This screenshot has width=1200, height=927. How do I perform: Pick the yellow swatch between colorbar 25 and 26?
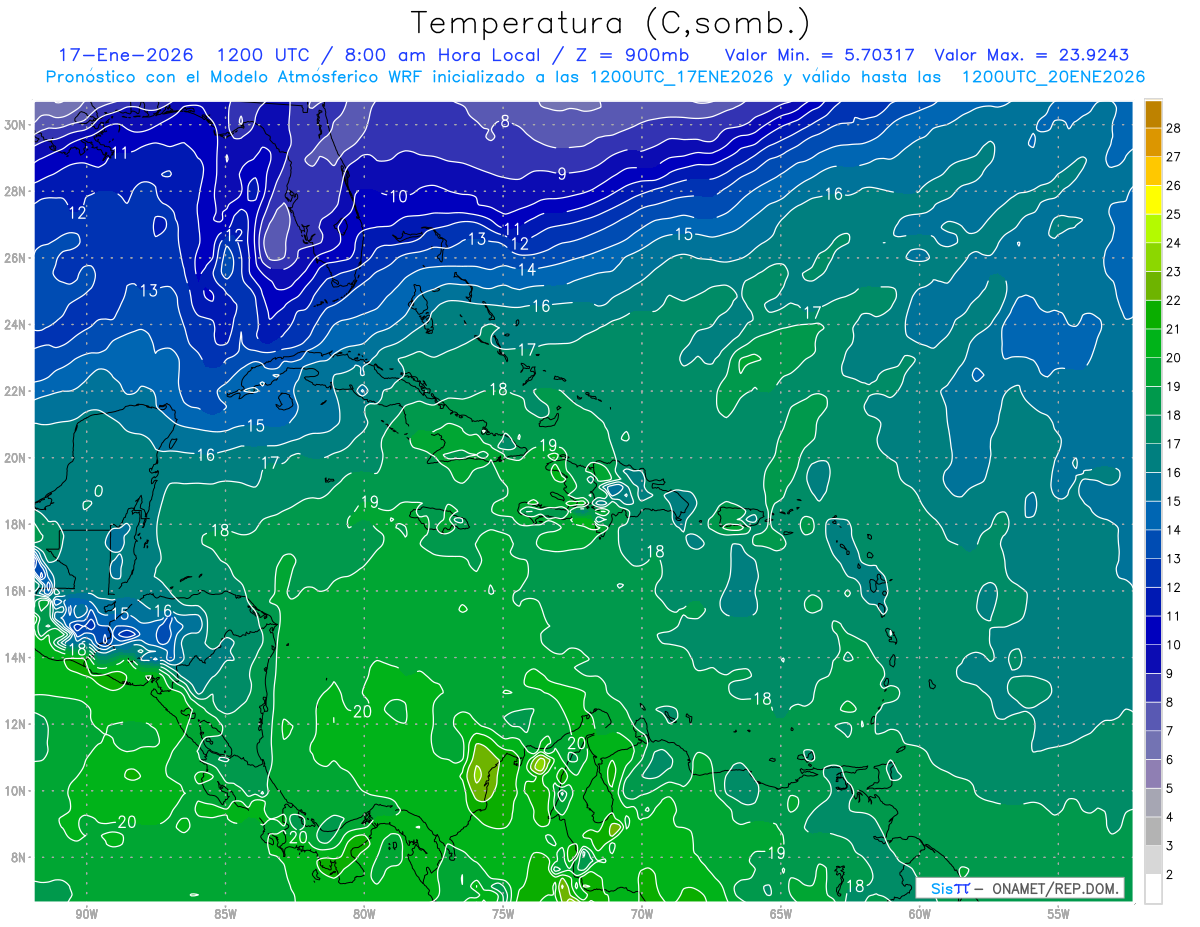(1154, 199)
